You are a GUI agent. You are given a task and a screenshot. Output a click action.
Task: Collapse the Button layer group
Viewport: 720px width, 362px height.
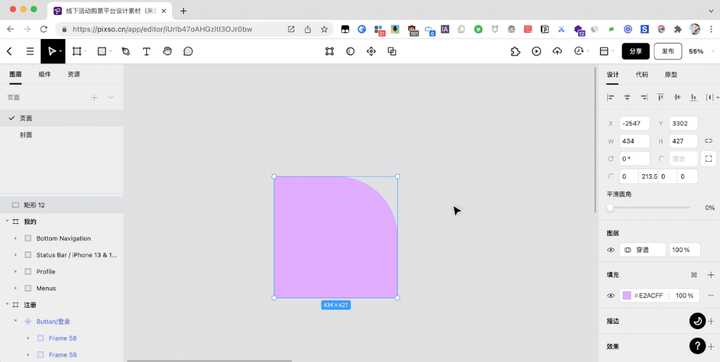(15, 321)
